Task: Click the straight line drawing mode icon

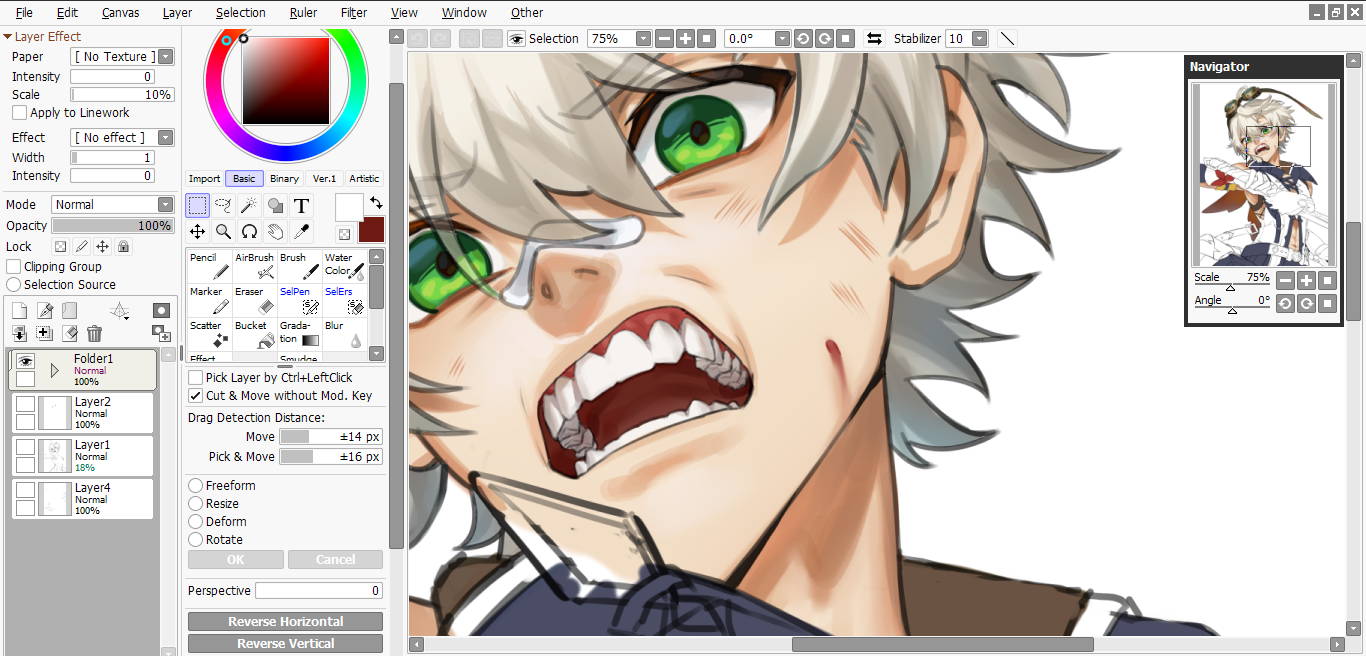Action: pos(1007,38)
